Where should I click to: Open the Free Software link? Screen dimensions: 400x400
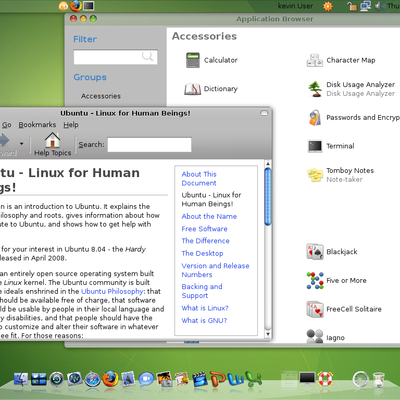point(204,229)
